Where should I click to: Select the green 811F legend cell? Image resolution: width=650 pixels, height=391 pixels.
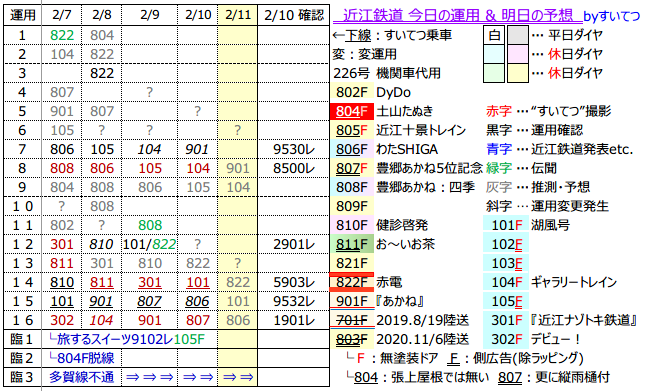pyautogui.click(x=352, y=245)
